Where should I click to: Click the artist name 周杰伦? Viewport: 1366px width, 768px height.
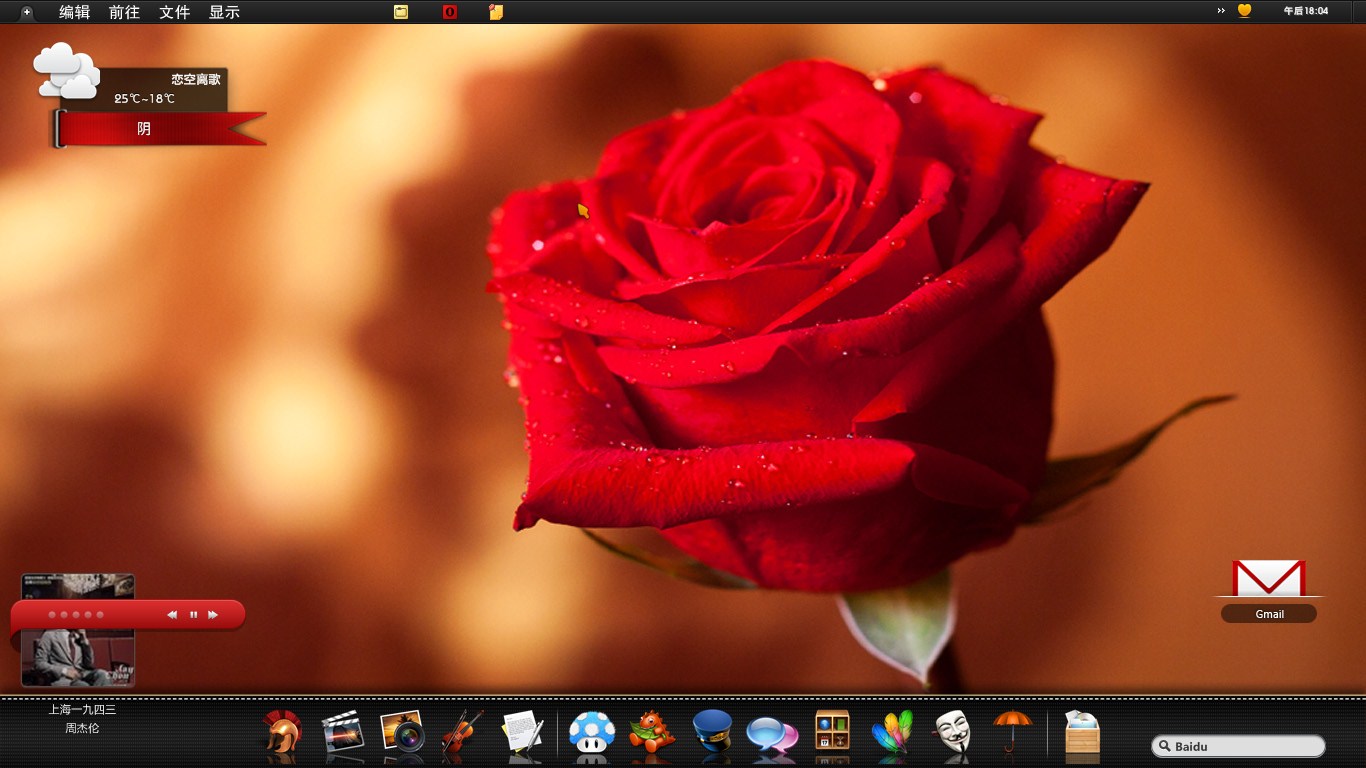click(x=83, y=728)
